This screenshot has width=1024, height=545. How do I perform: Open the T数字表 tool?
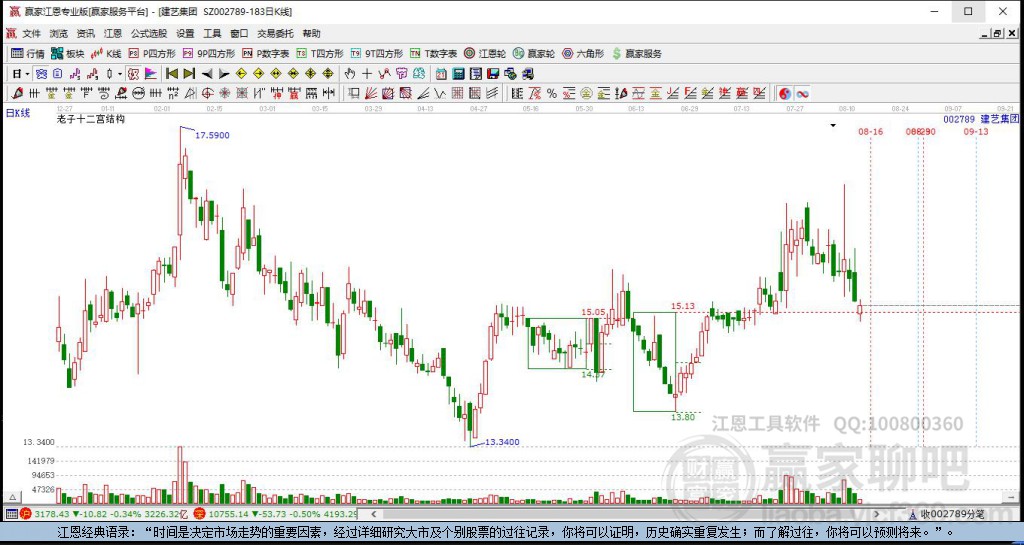pos(434,54)
